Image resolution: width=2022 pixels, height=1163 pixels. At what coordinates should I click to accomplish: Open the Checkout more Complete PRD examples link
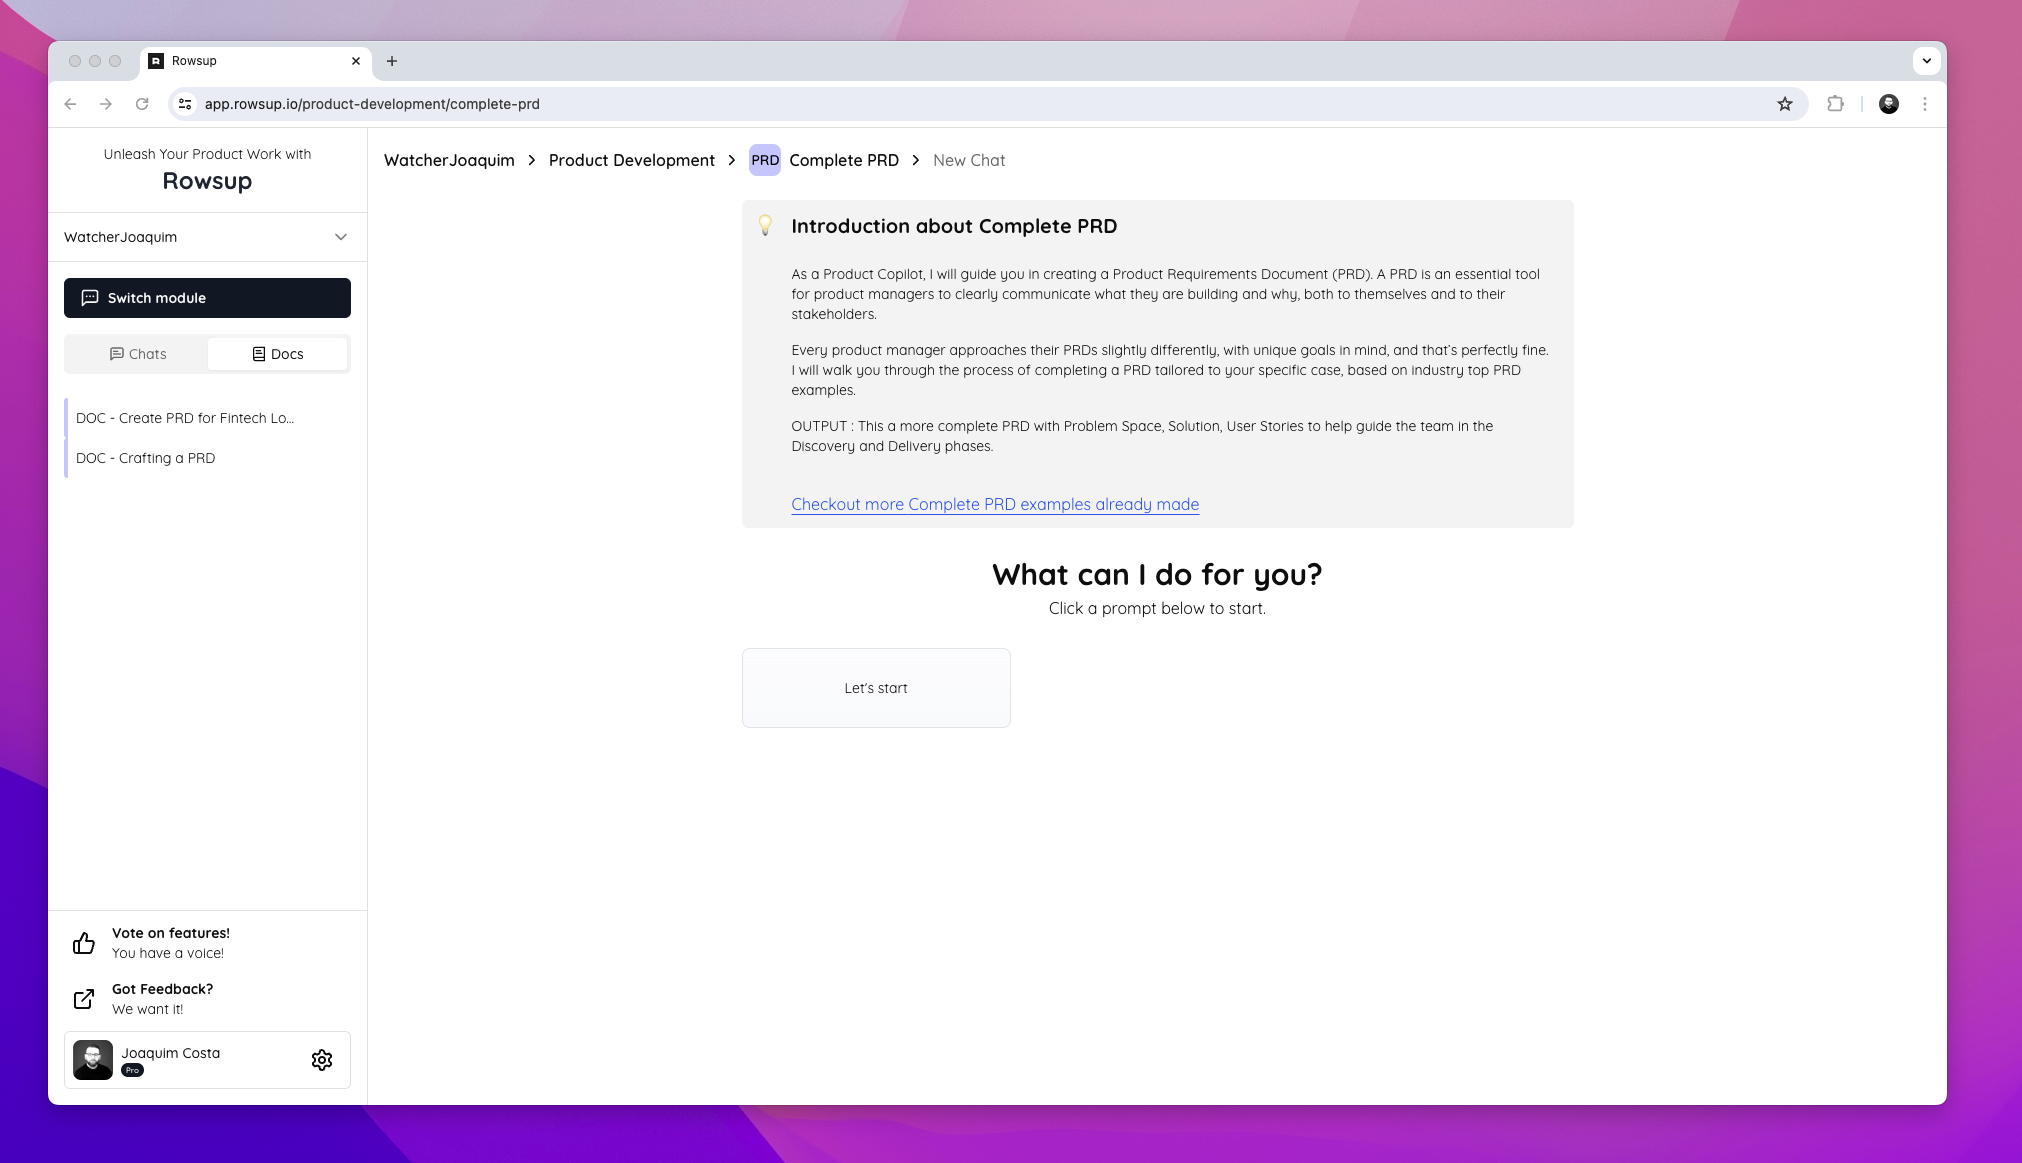994,504
